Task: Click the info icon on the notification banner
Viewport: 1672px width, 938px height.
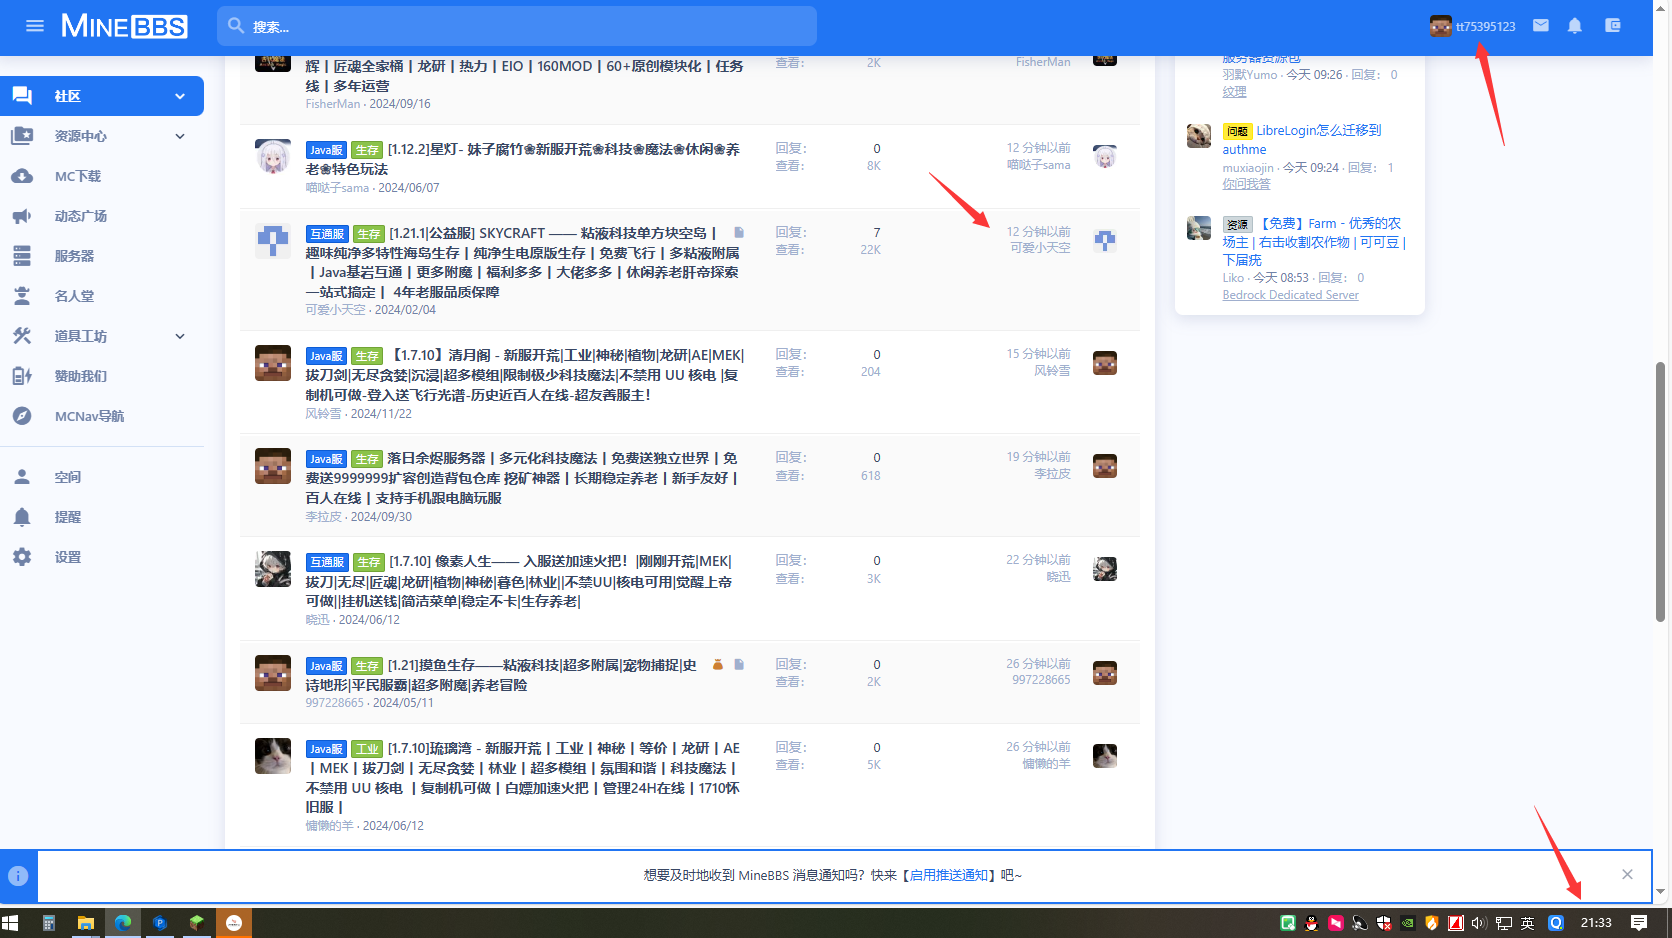Action: (18, 876)
